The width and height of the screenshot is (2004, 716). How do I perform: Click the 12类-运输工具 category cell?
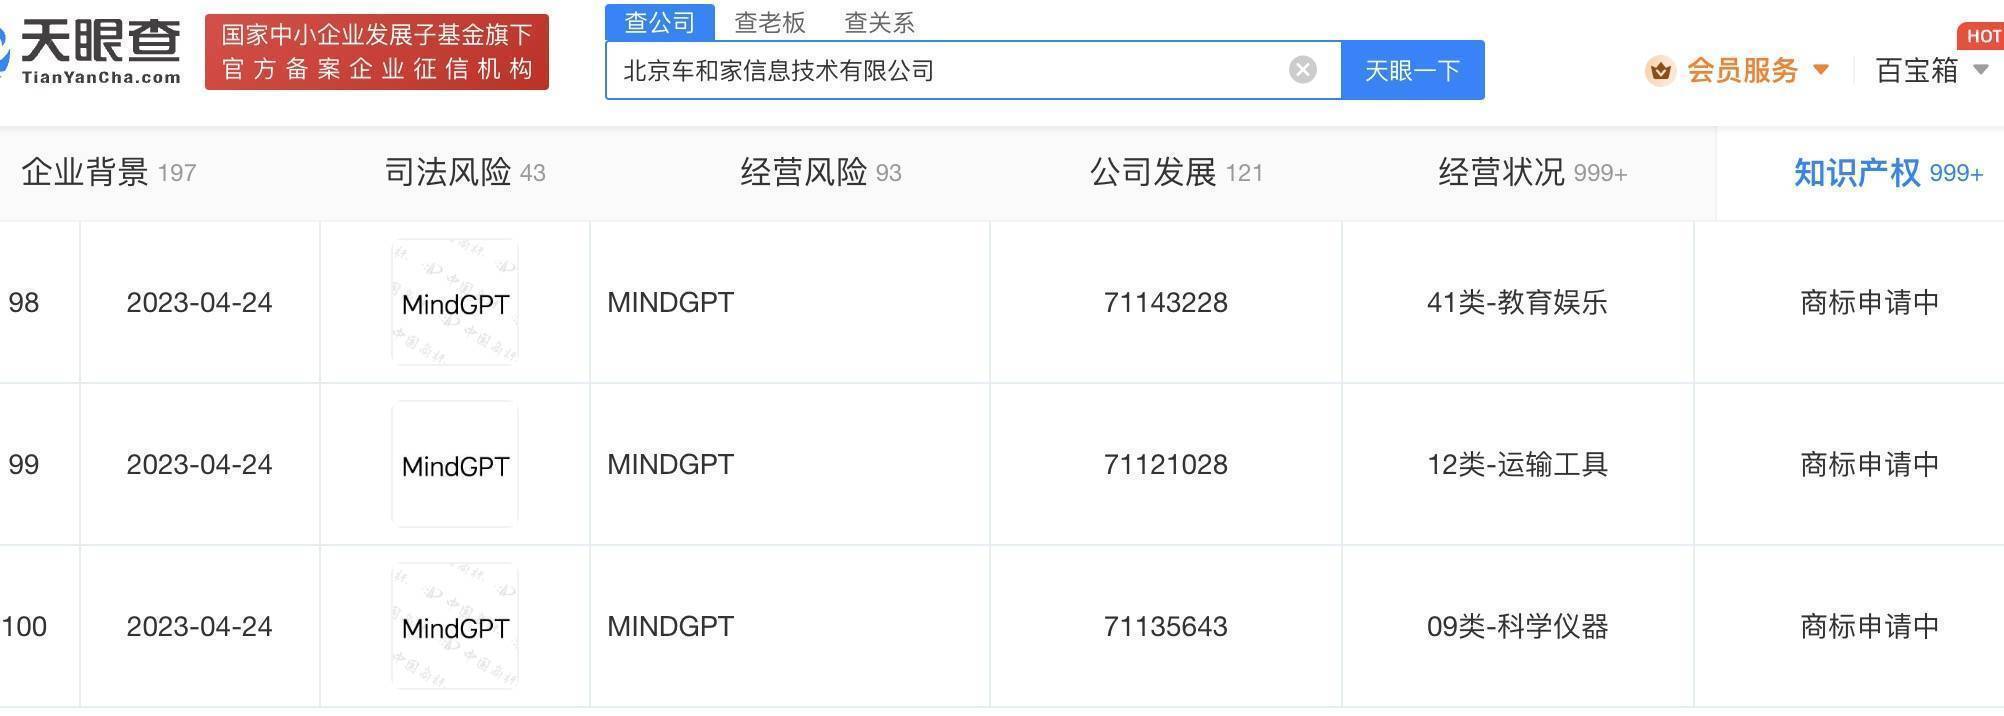1517,465
